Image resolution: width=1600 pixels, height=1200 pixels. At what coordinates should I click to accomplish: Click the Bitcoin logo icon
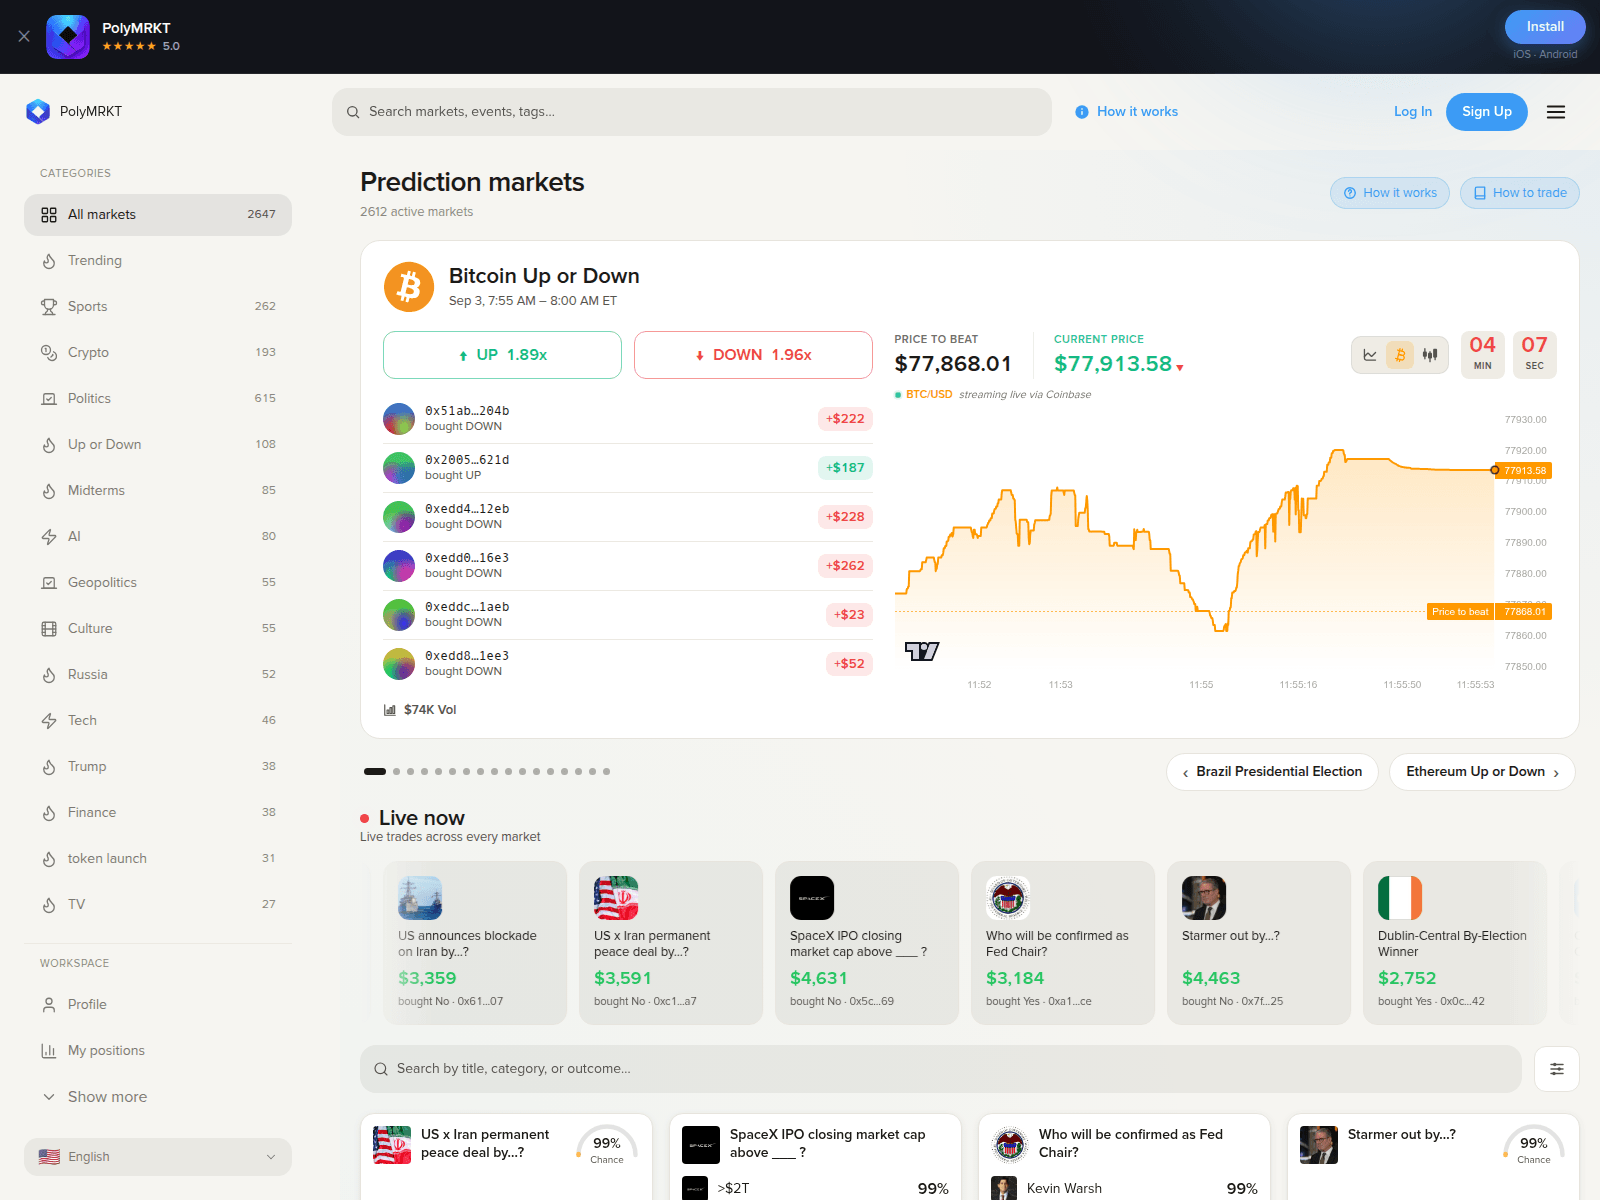pyautogui.click(x=409, y=287)
